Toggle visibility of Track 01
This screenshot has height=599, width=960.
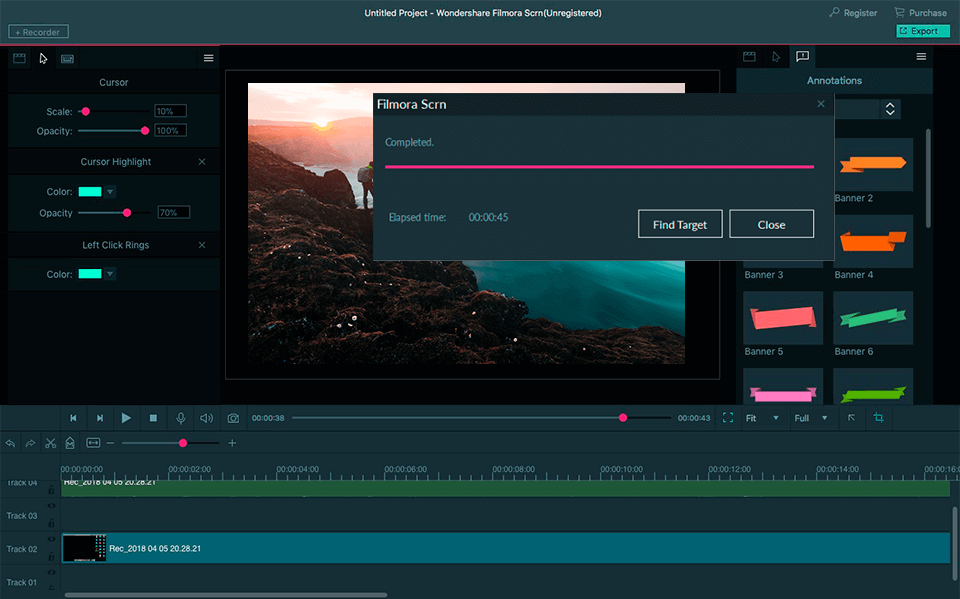[x=51, y=572]
